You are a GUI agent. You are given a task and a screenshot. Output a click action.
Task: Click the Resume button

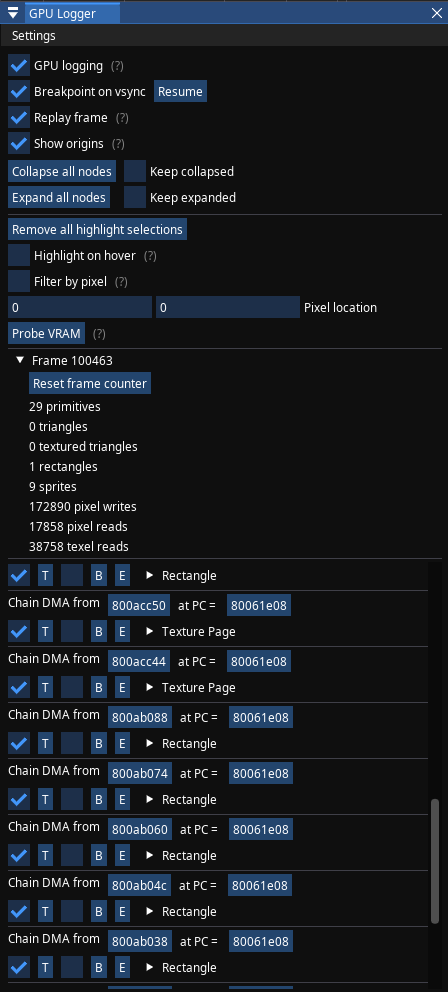180,92
